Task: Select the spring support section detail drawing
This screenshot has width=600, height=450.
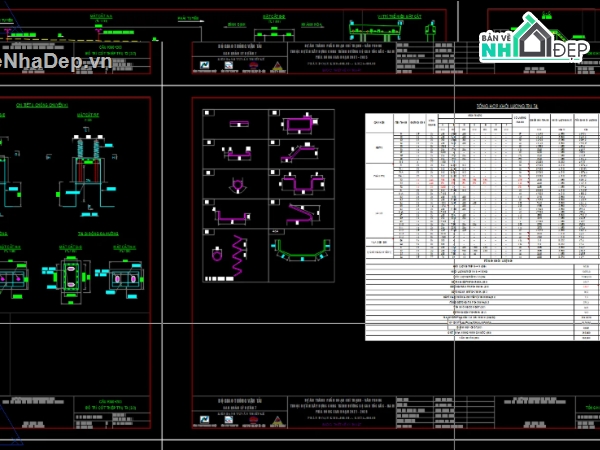Action: point(88,167)
